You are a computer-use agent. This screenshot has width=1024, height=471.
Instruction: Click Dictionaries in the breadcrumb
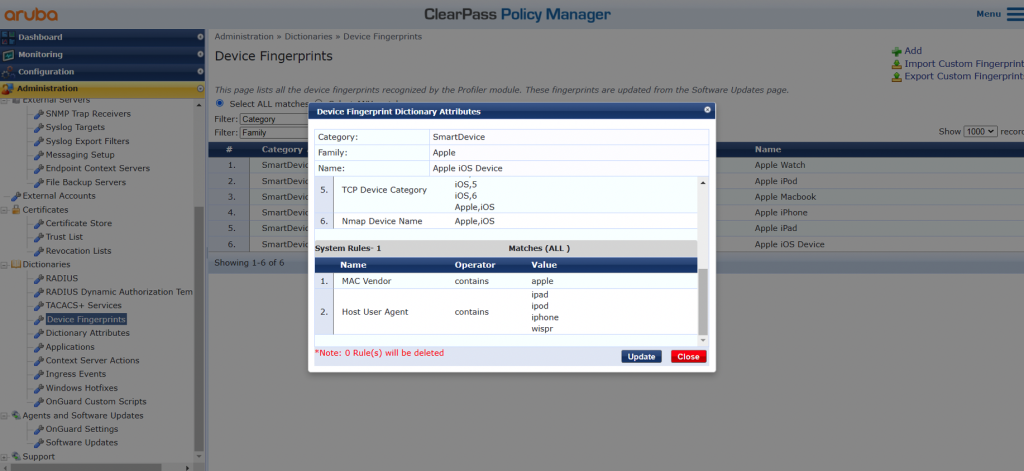point(308,37)
